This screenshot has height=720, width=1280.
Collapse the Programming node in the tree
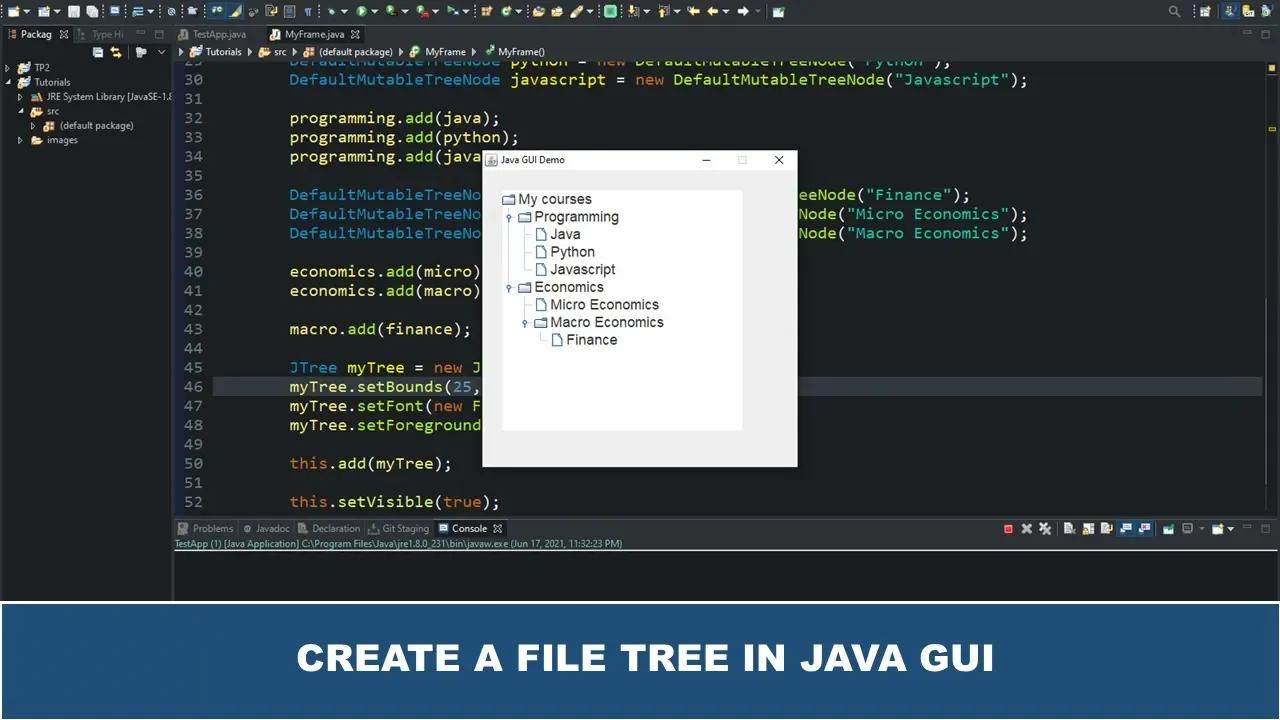tap(509, 217)
